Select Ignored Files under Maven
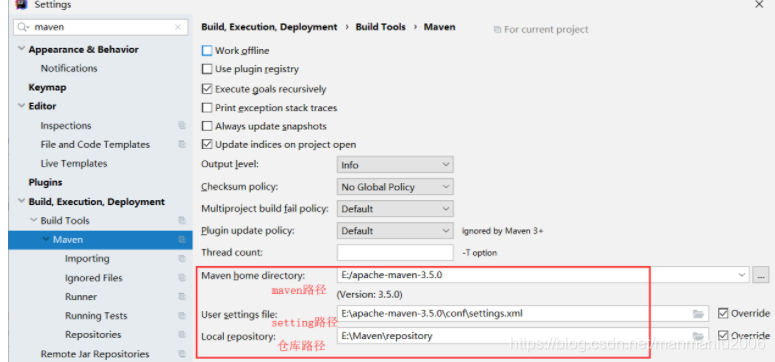The image size is (775, 362). [x=93, y=278]
